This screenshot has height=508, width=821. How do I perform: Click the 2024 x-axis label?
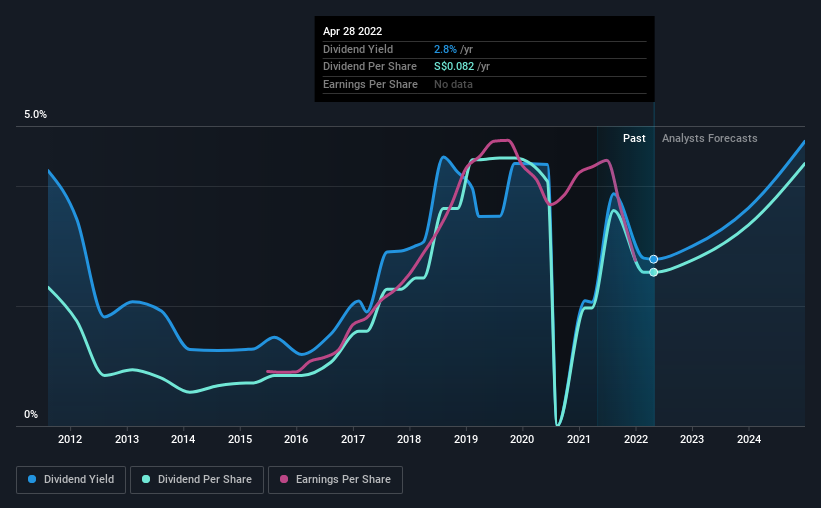coord(749,439)
